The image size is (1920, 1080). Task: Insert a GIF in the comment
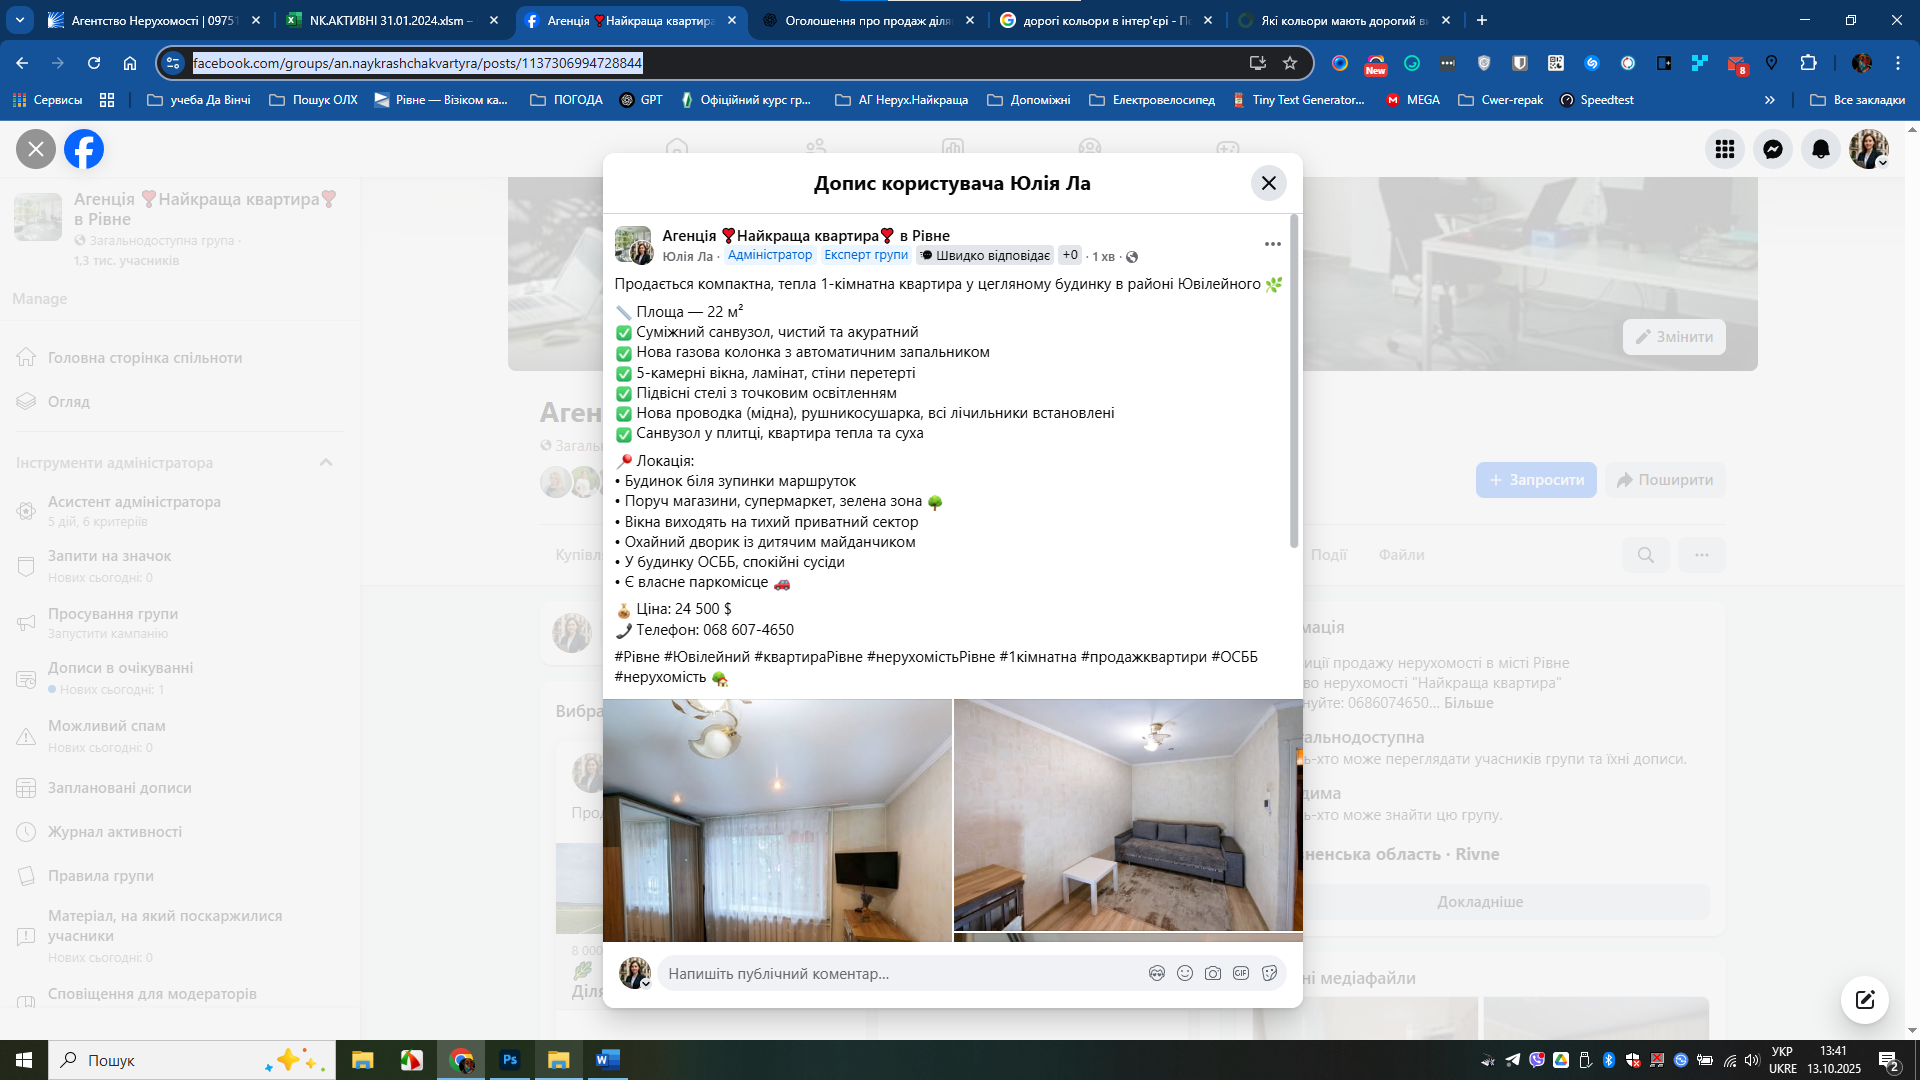[1241, 973]
